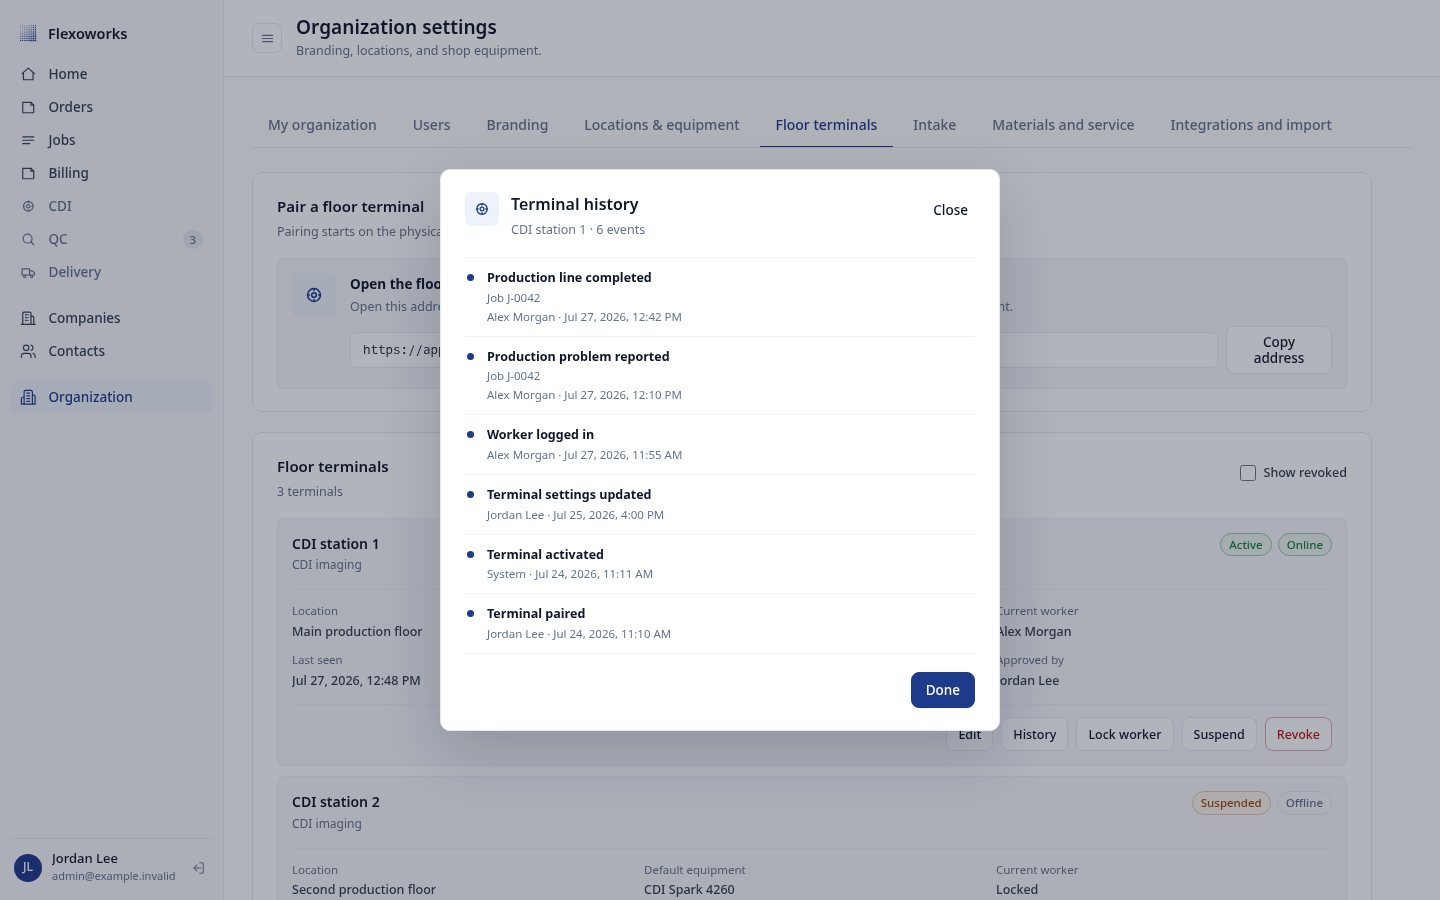Select the Terminal paired event

click(x=720, y=624)
